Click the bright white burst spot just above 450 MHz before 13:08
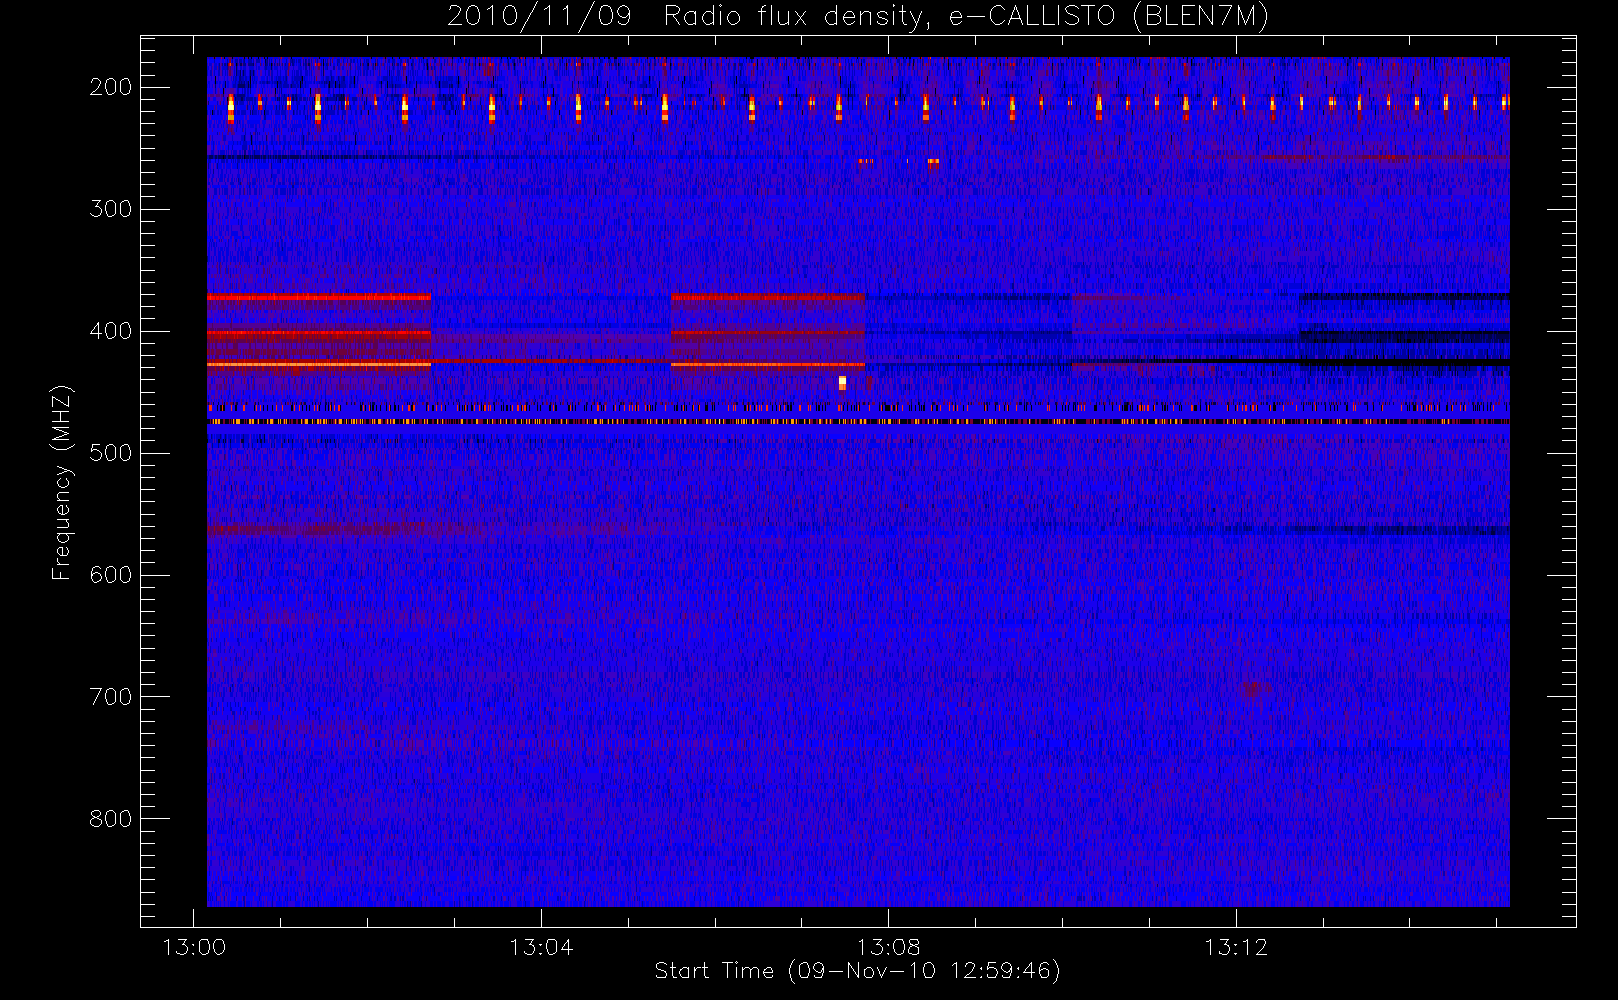The height and width of the screenshot is (1000, 1618). (x=842, y=382)
